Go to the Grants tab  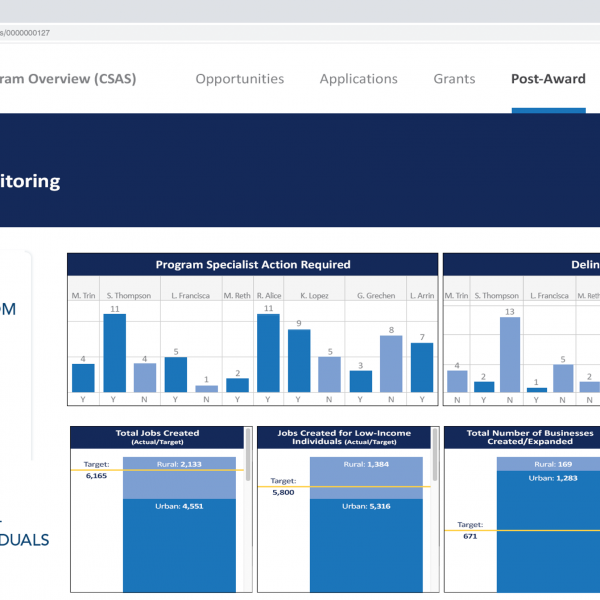454,79
